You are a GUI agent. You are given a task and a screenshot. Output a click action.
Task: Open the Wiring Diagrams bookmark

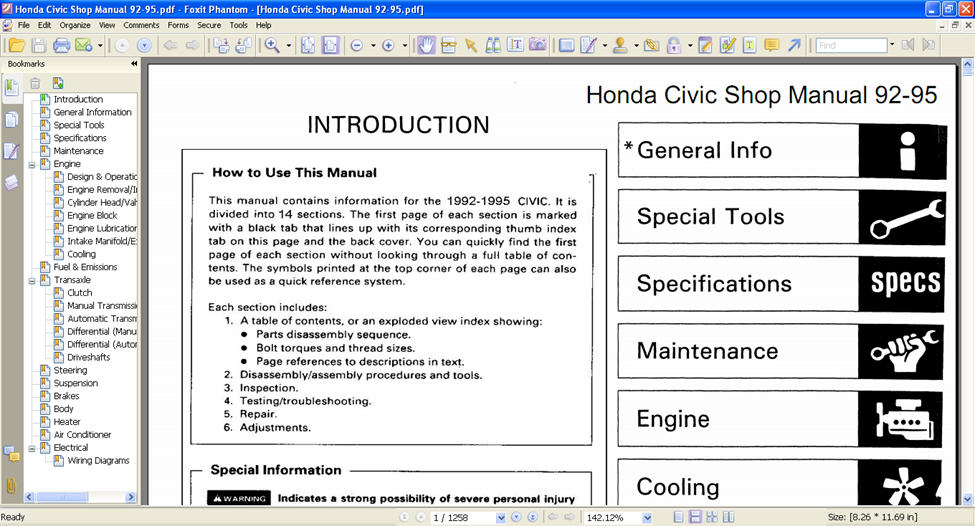(98, 461)
